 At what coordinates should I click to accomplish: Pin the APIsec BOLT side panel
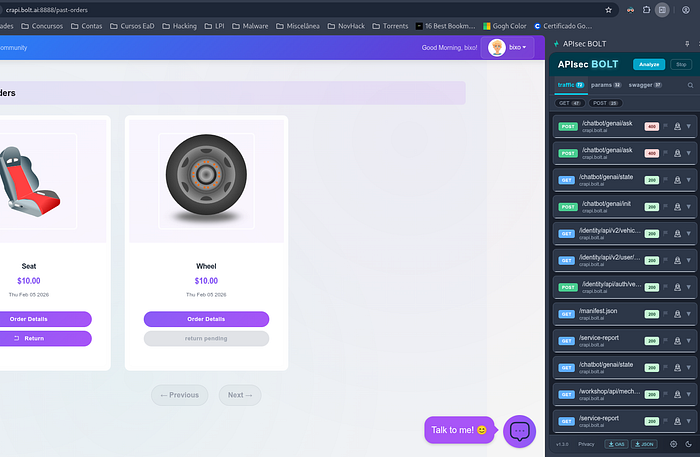coord(687,44)
